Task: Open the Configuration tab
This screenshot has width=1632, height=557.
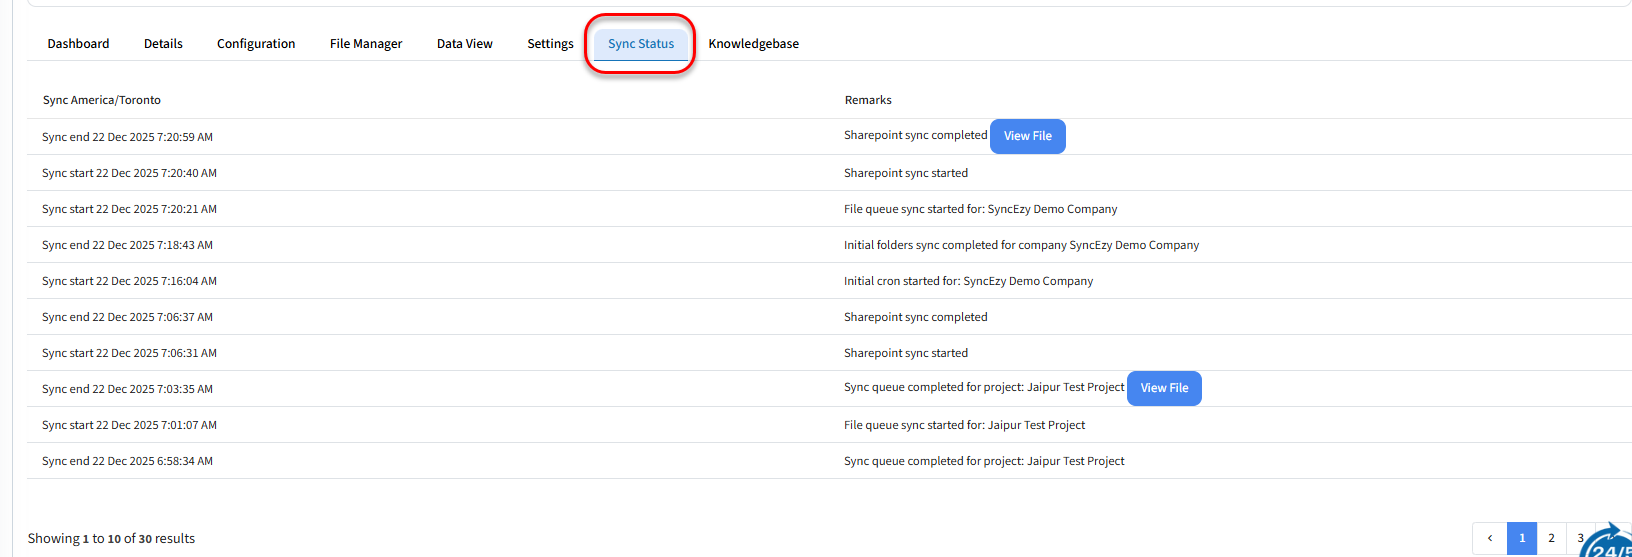Action: pos(256,44)
